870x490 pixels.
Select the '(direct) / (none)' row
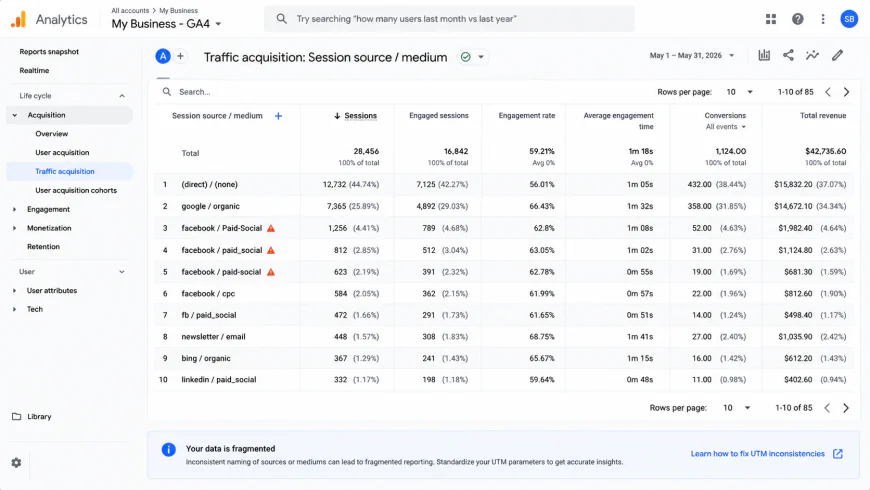[x=504, y=184]
